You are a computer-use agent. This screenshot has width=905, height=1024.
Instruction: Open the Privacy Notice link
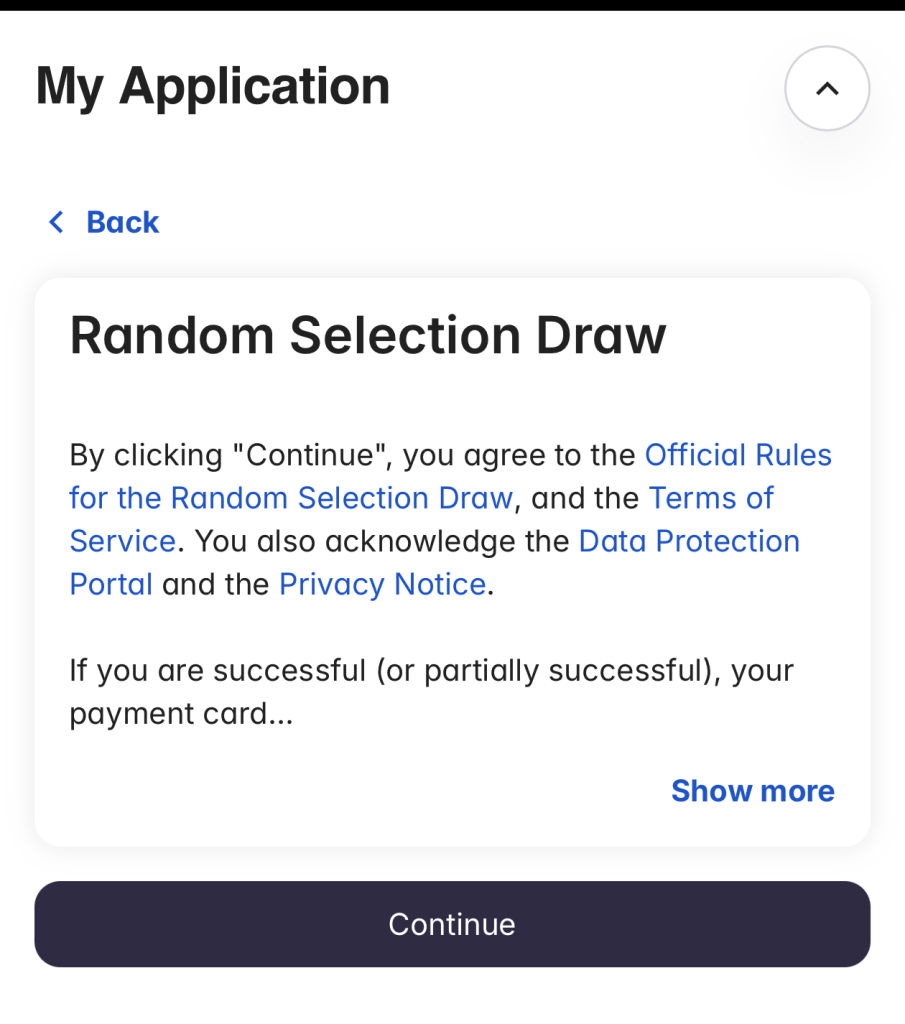coord(382,584)
